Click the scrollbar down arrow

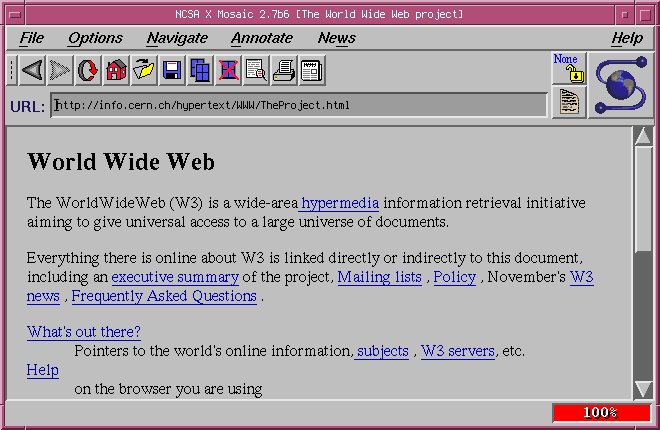pyautogui.click(x=643, y=389)
